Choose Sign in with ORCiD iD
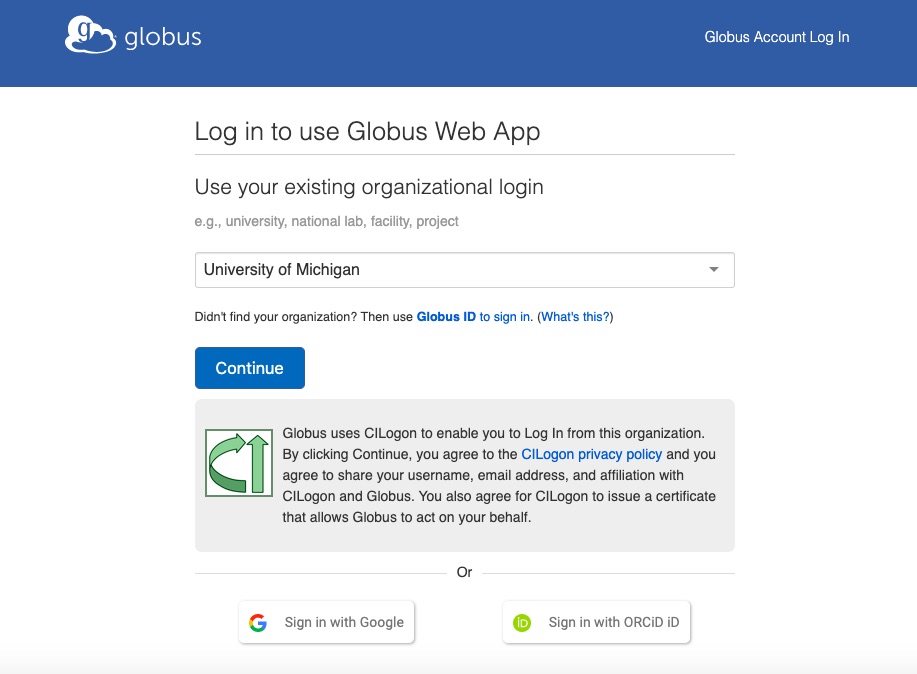Viewport: 917px width, 674px height. (596, 622)
